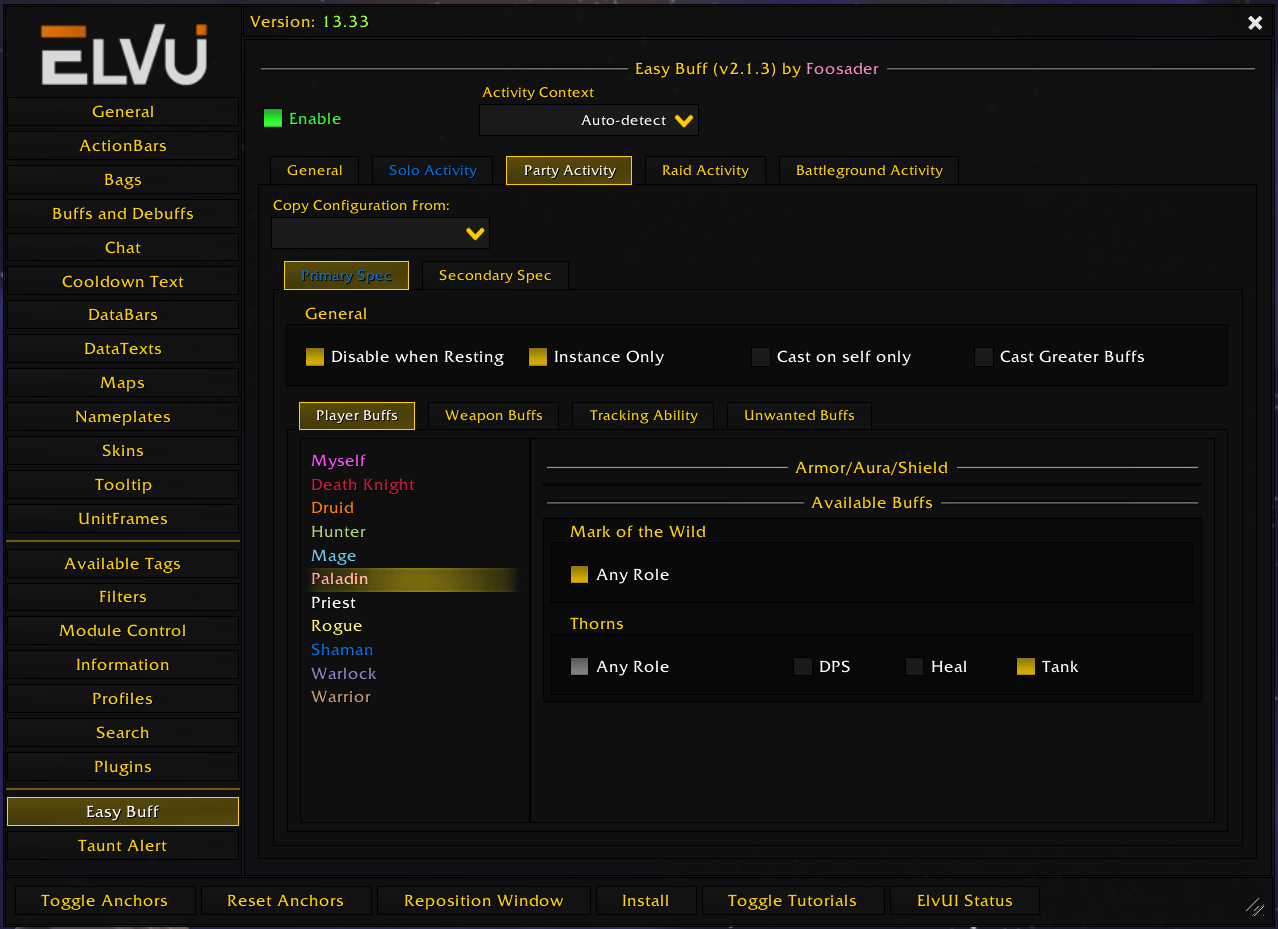Image resolution: width=1278 pixels, height=929 pixels.
Task: Uncheck Thorns for Tank role
Action: [1025, 667]
